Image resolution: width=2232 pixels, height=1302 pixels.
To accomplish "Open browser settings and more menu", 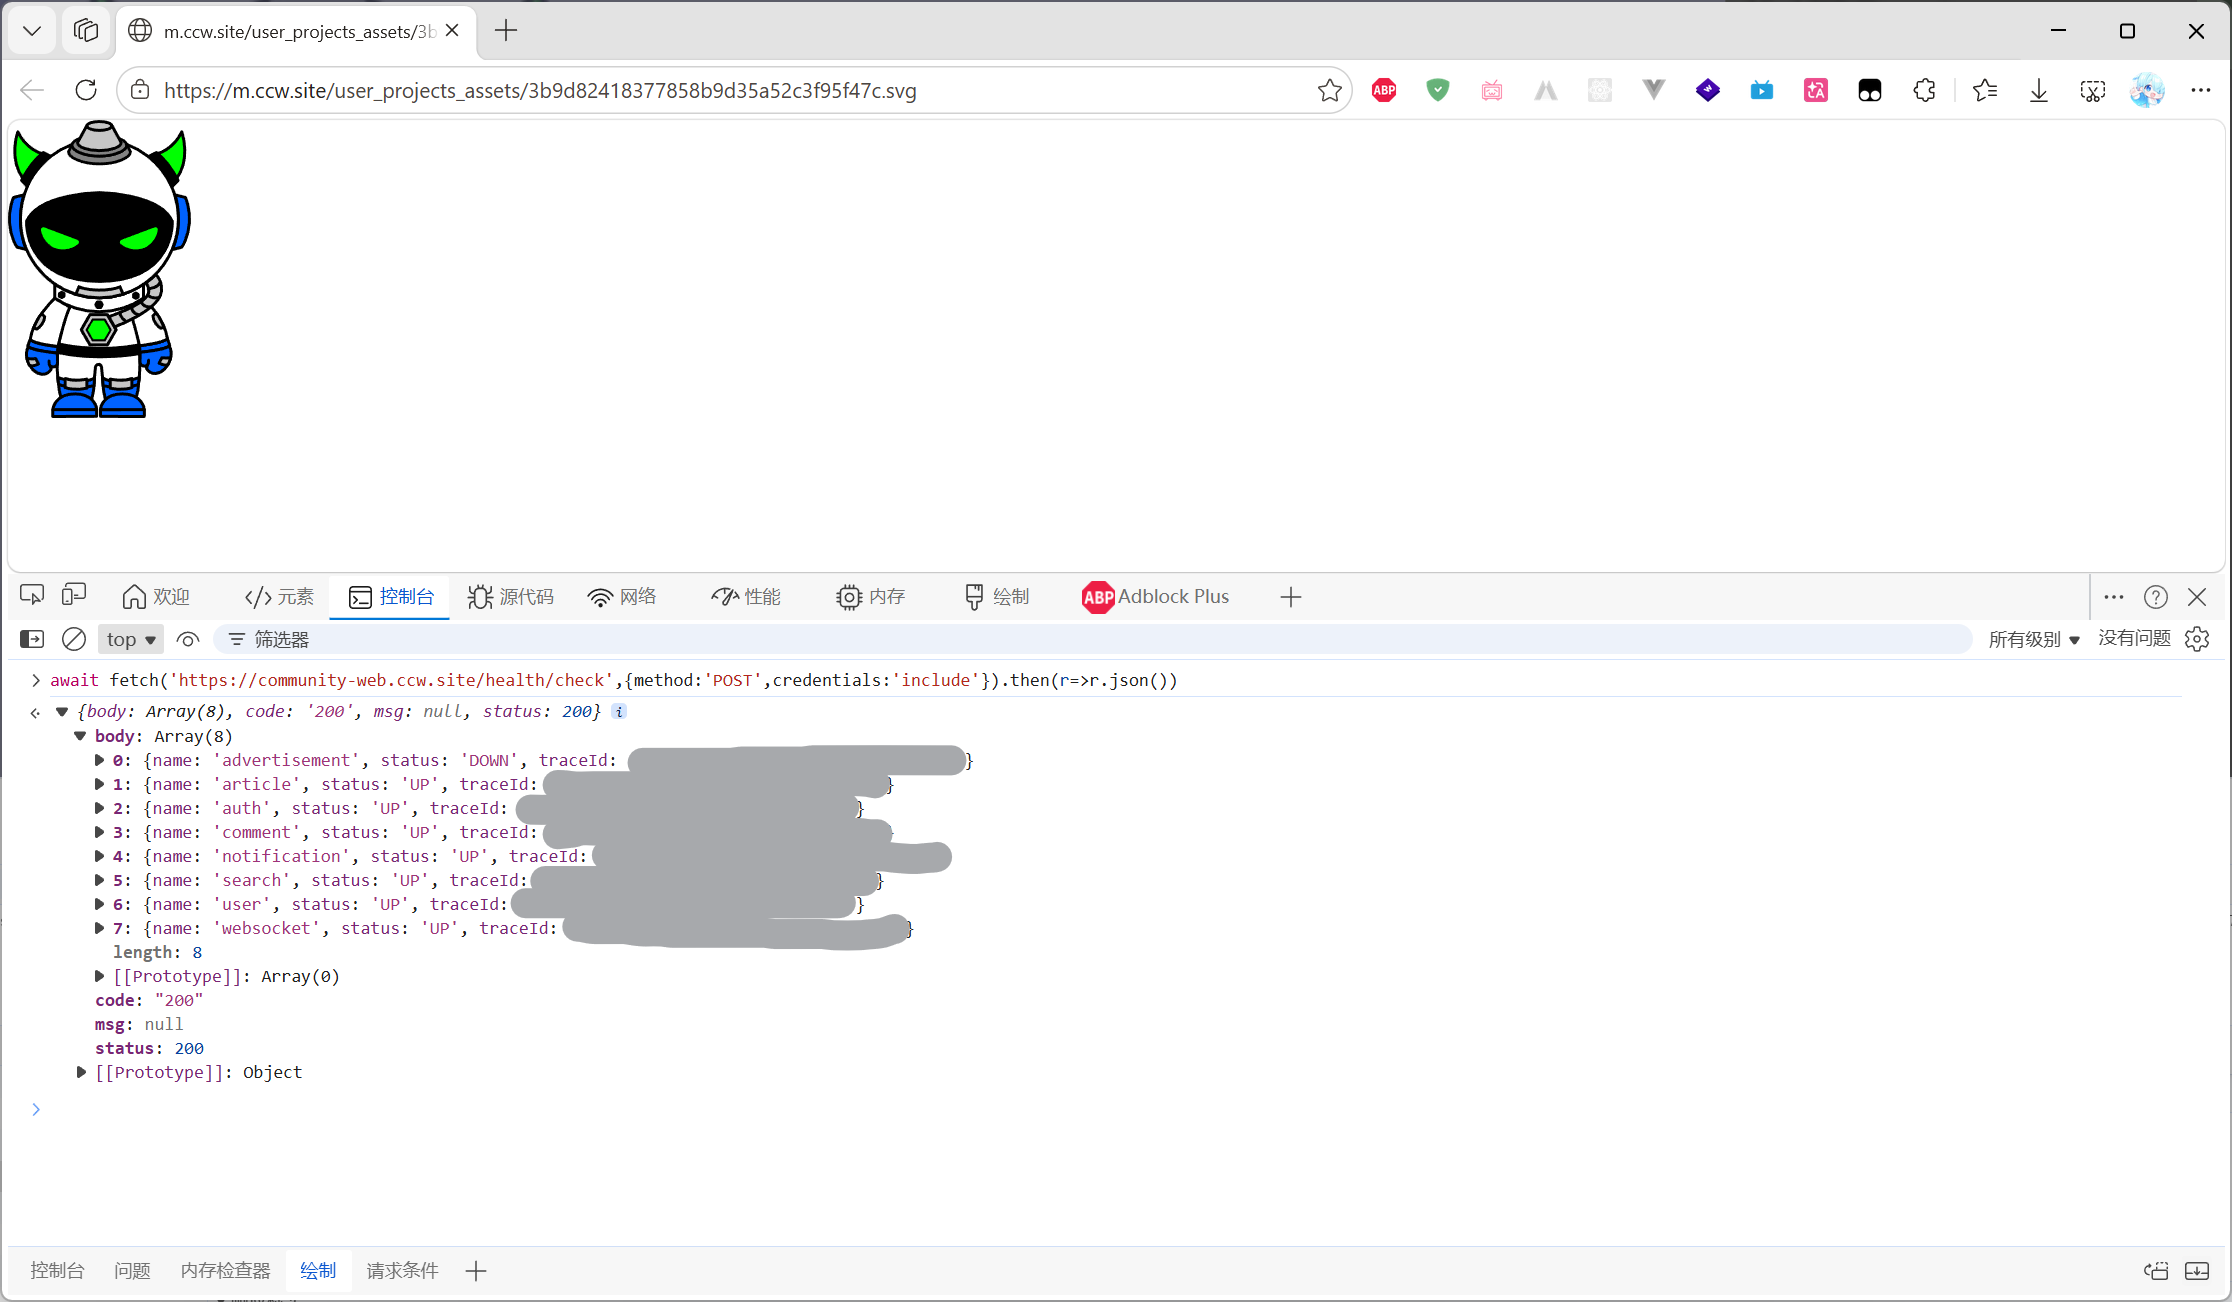I will pyautogui.click(x=2201, y=90).
